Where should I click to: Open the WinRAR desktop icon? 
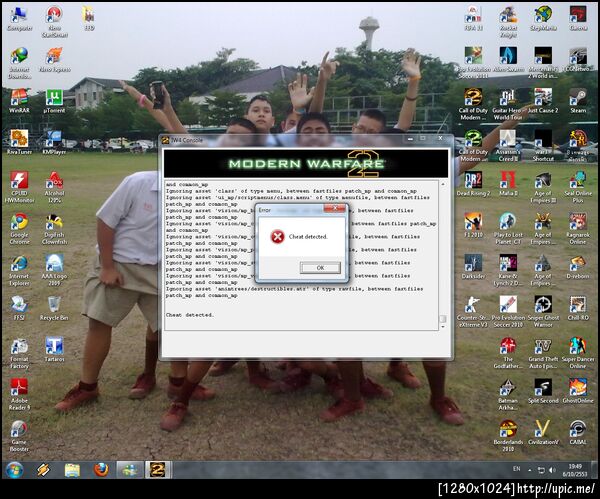[19, 101]
